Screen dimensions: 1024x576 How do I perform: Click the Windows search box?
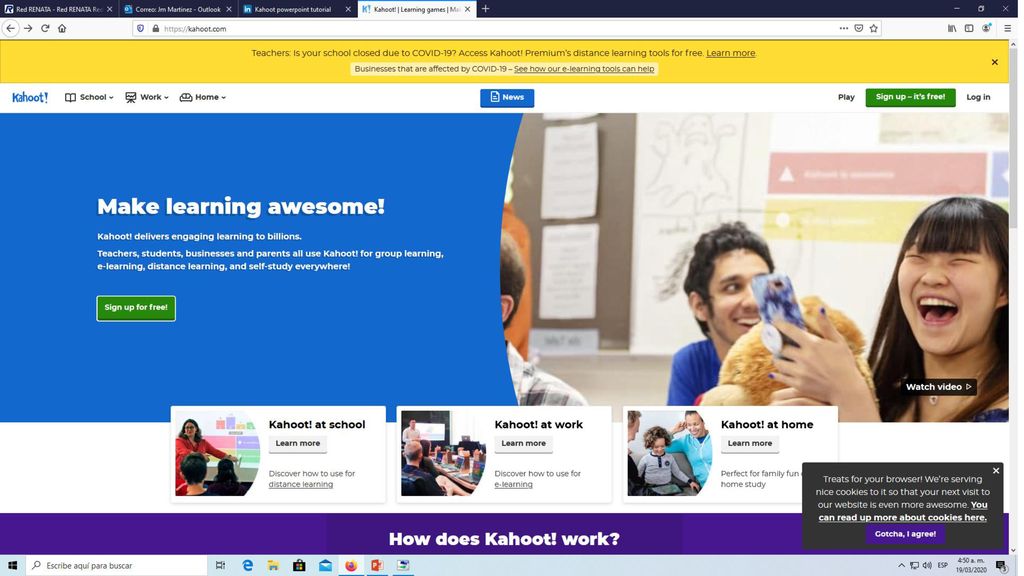point(116,565)
